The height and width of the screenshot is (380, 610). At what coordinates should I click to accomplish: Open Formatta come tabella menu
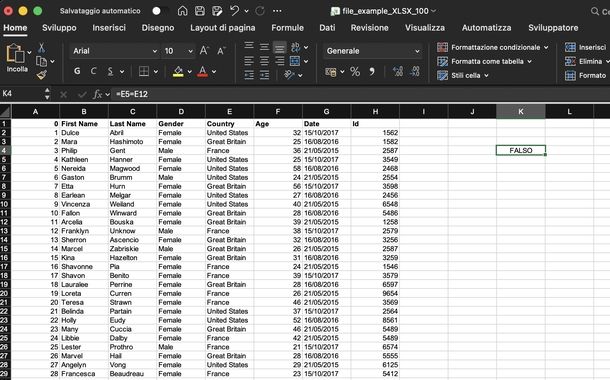click(484, 61)
